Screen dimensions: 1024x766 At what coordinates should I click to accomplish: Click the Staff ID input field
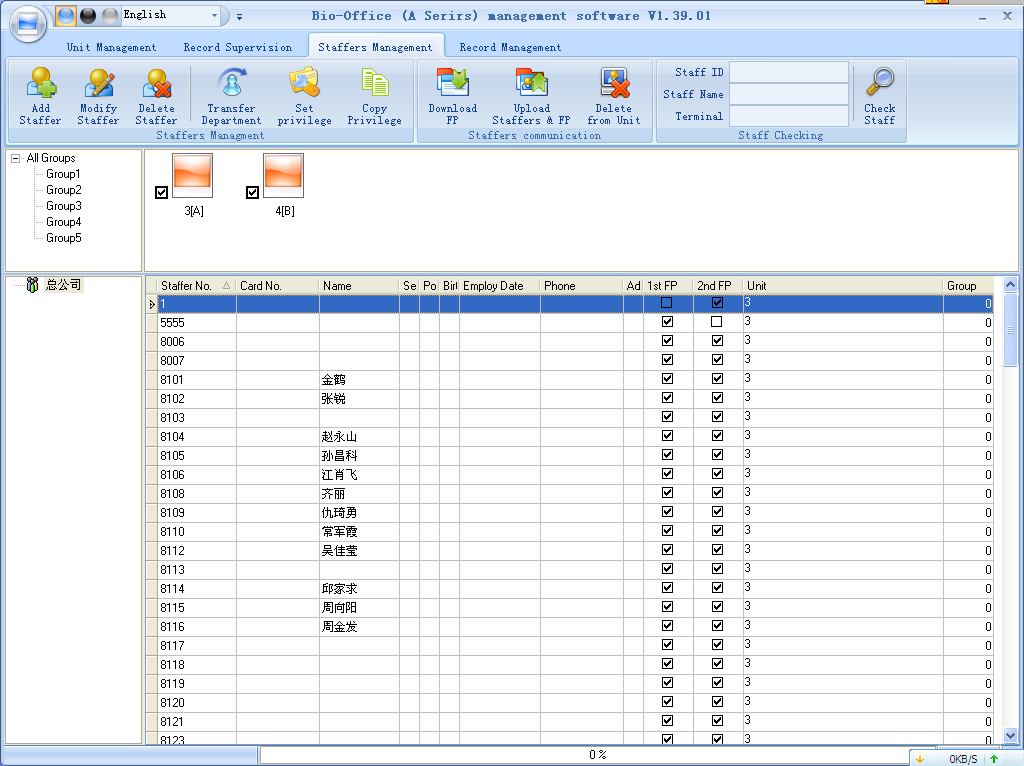tap(788, 73)
